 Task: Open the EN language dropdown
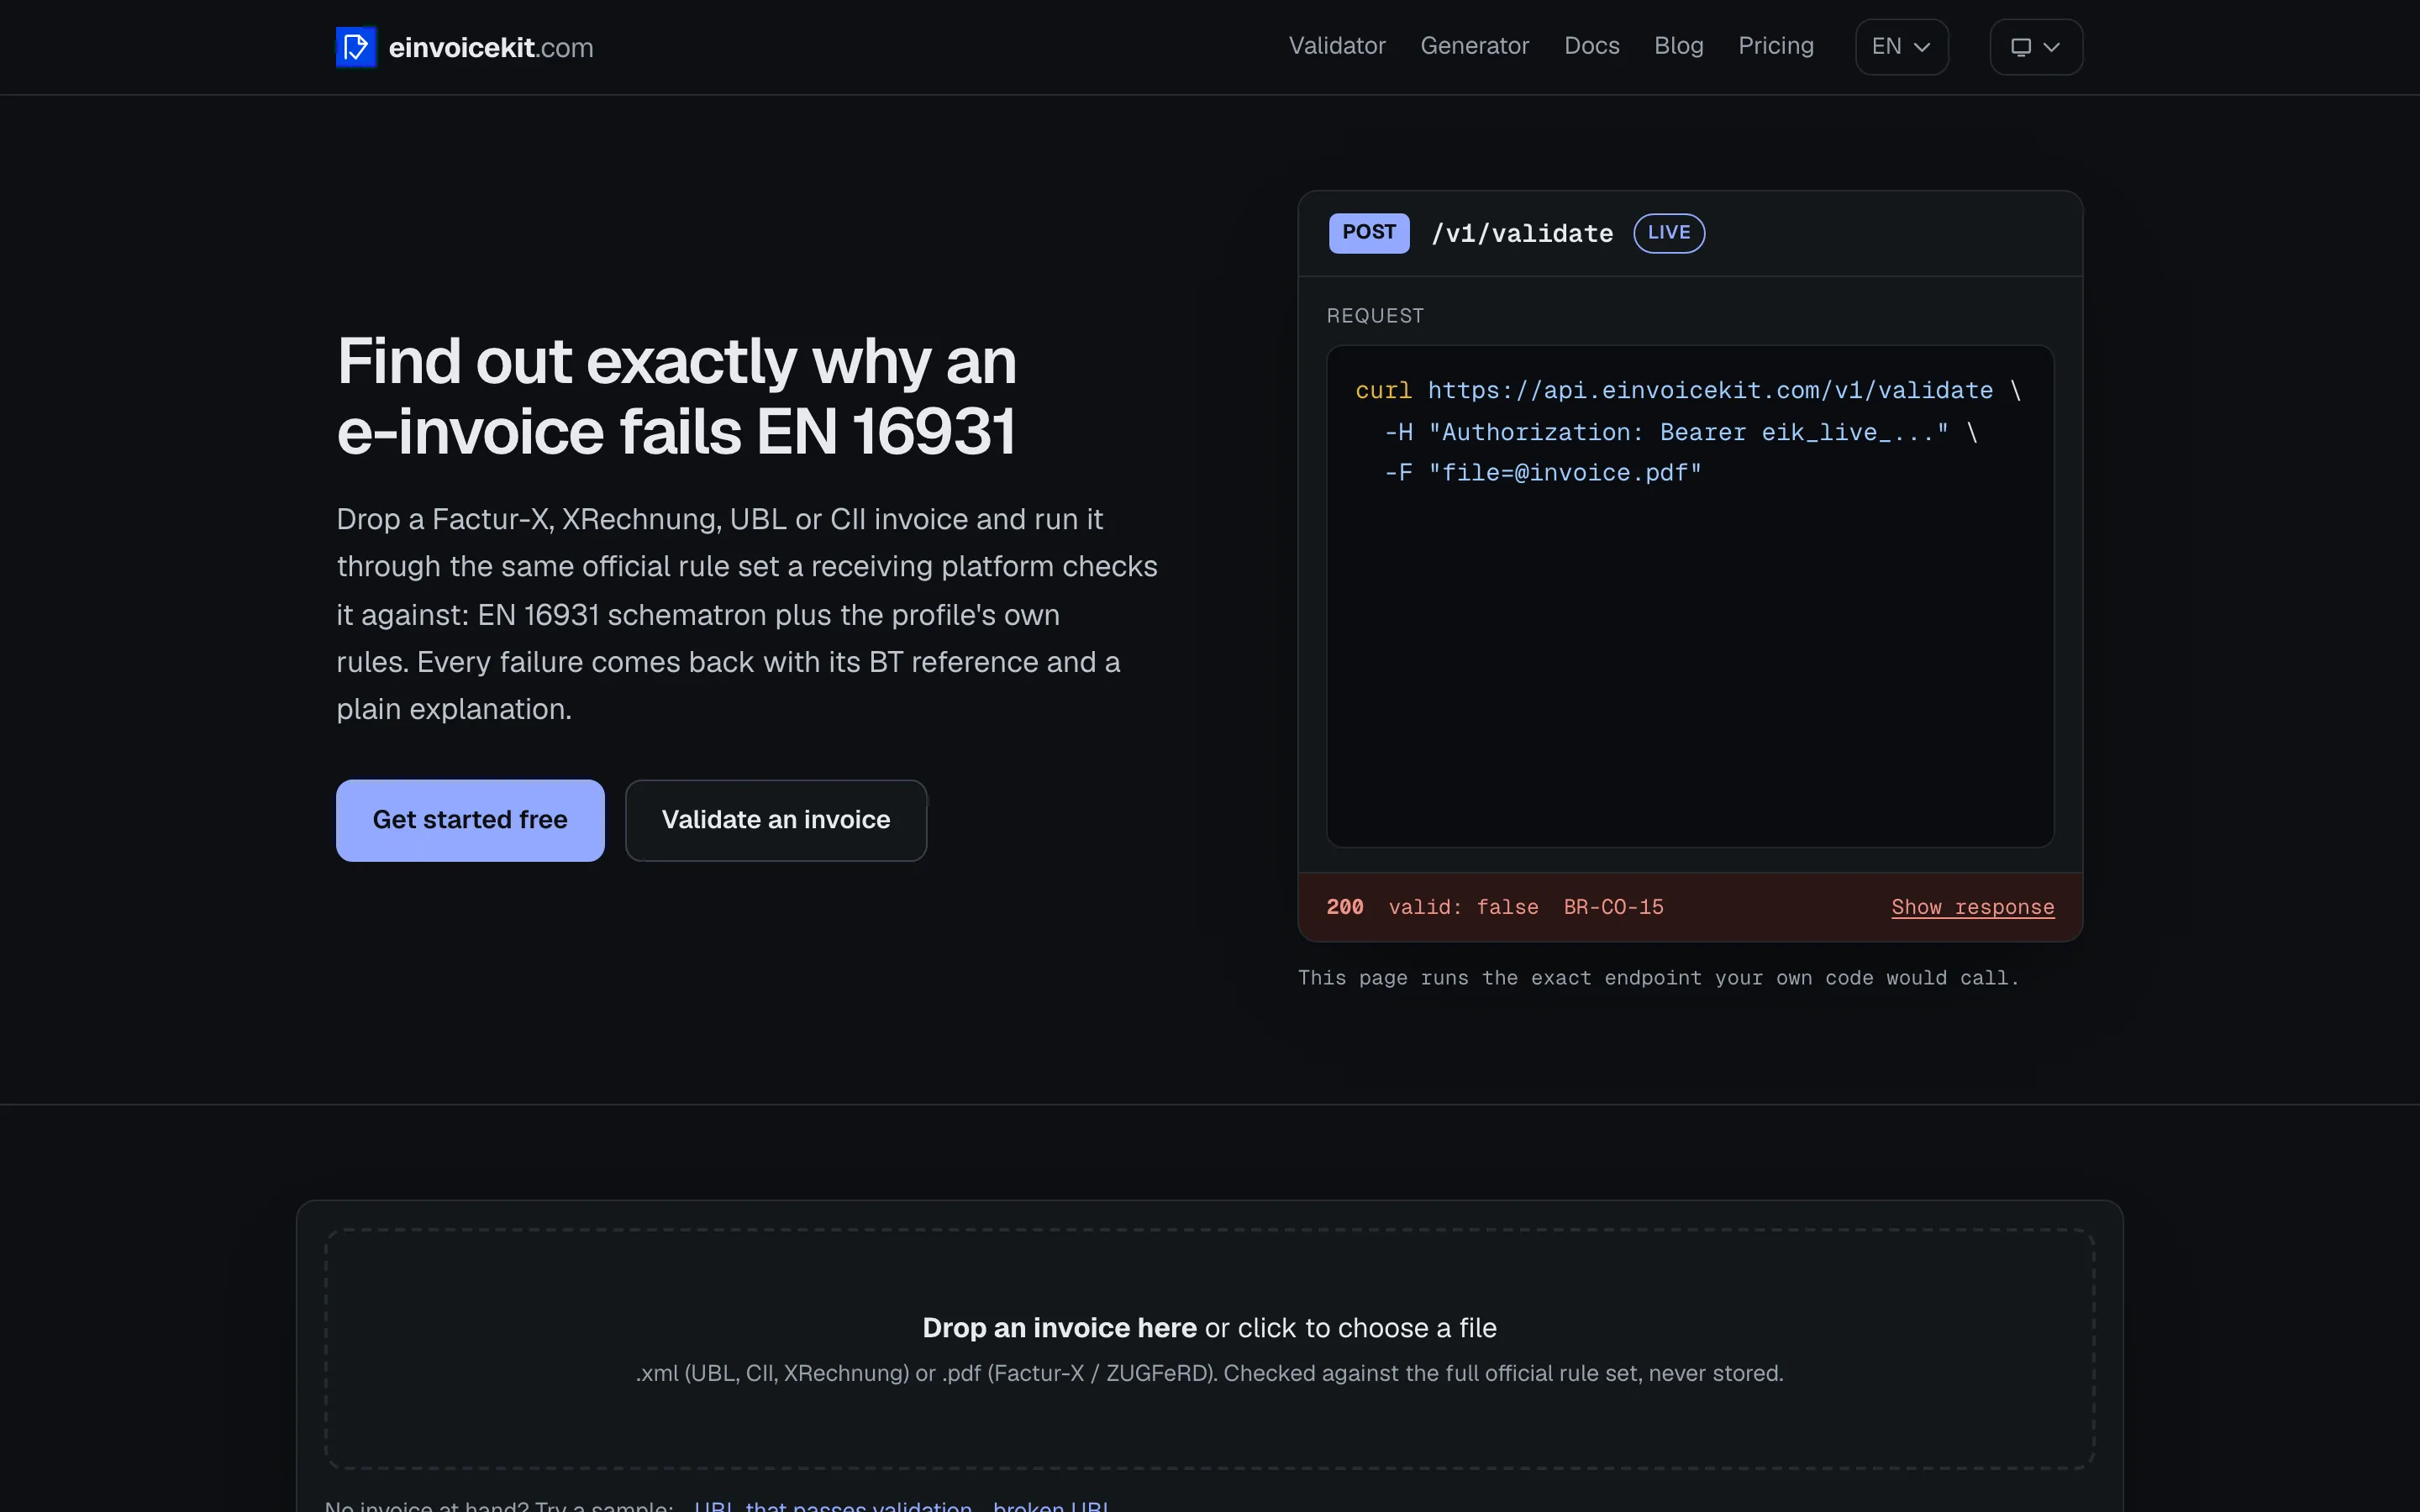[x=1901, y=47]
